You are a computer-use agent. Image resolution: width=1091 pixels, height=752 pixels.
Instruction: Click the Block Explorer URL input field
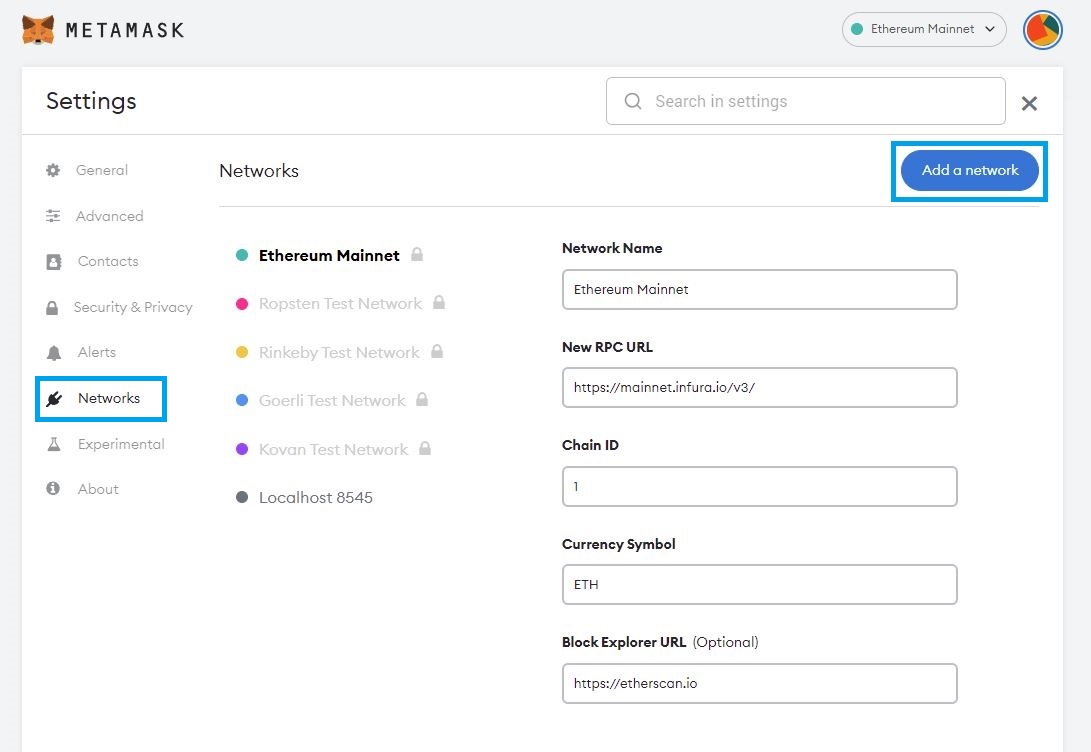[759, 683]
